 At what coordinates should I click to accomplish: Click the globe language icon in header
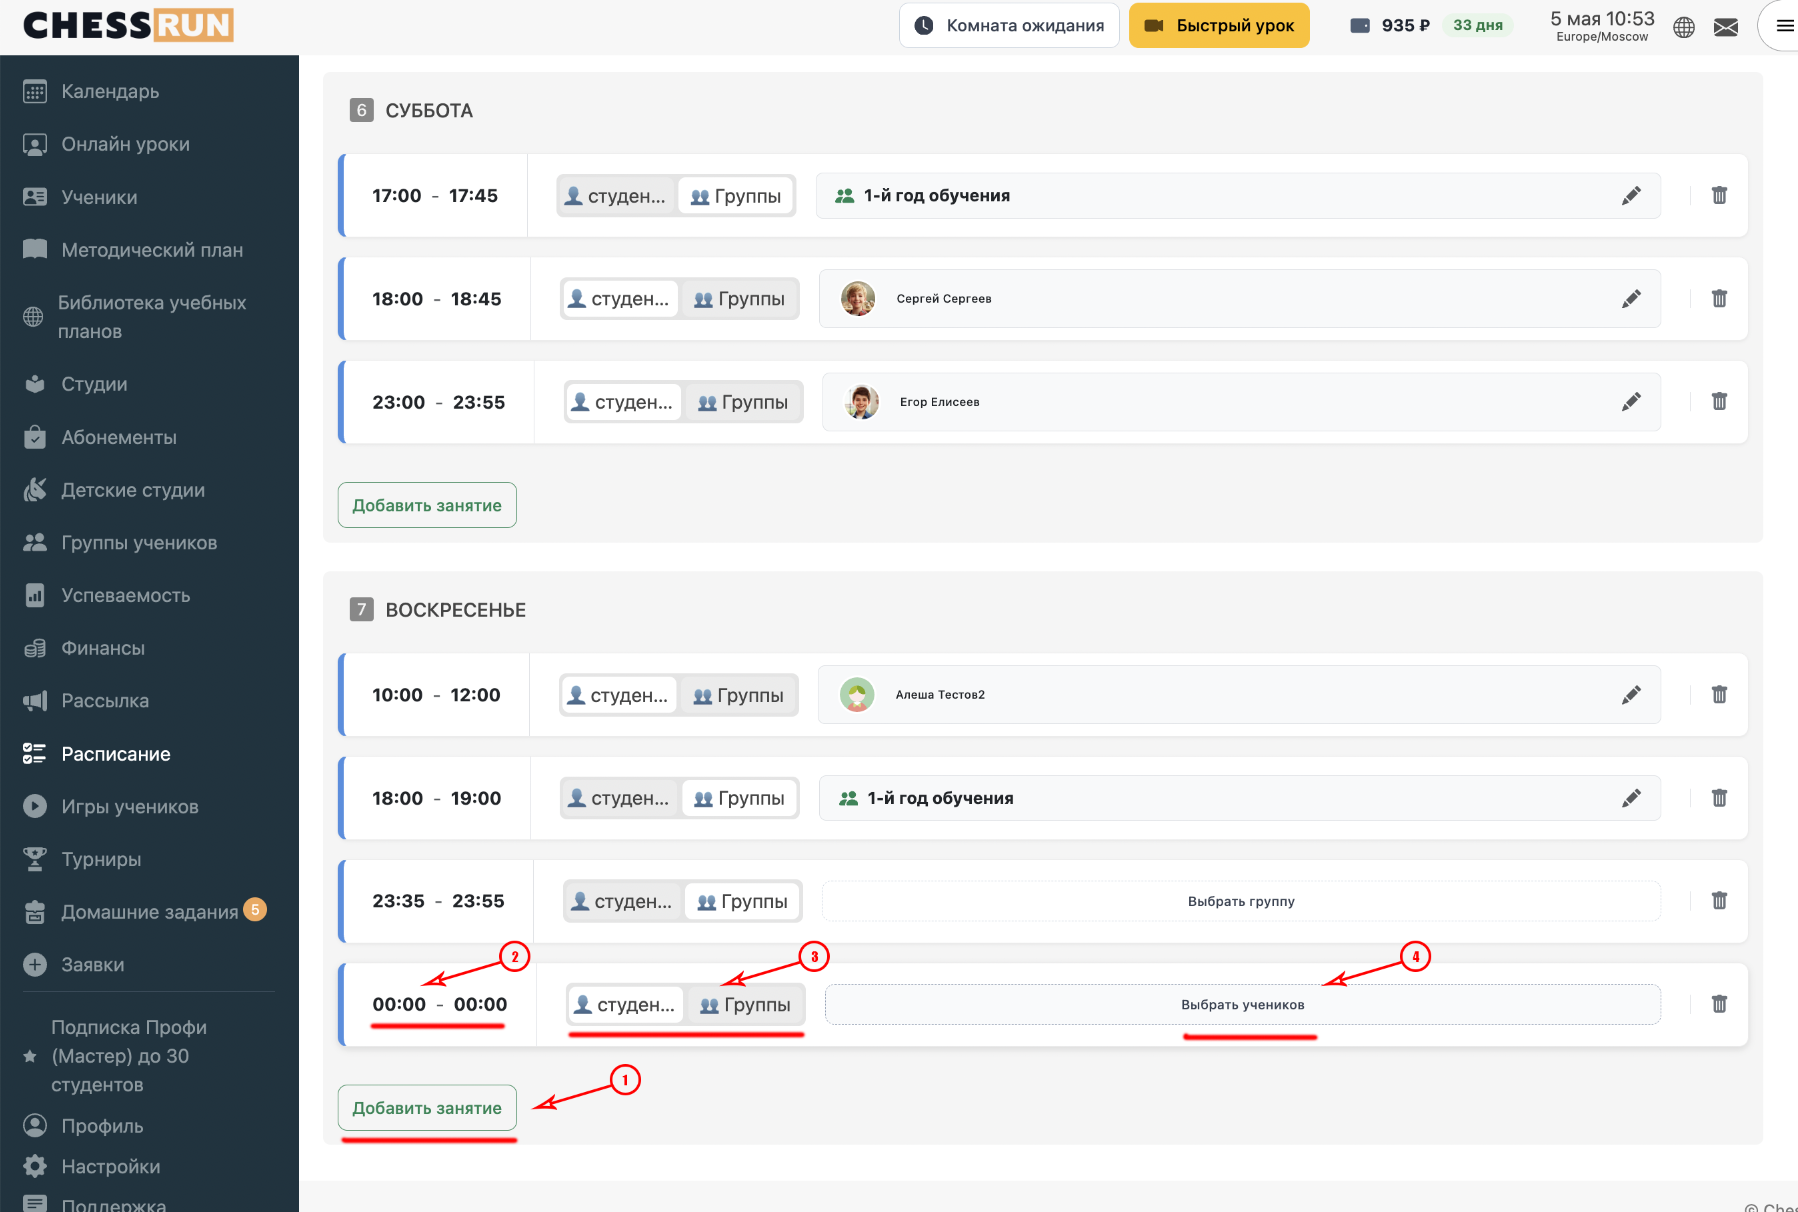(x=1684, y=27)
